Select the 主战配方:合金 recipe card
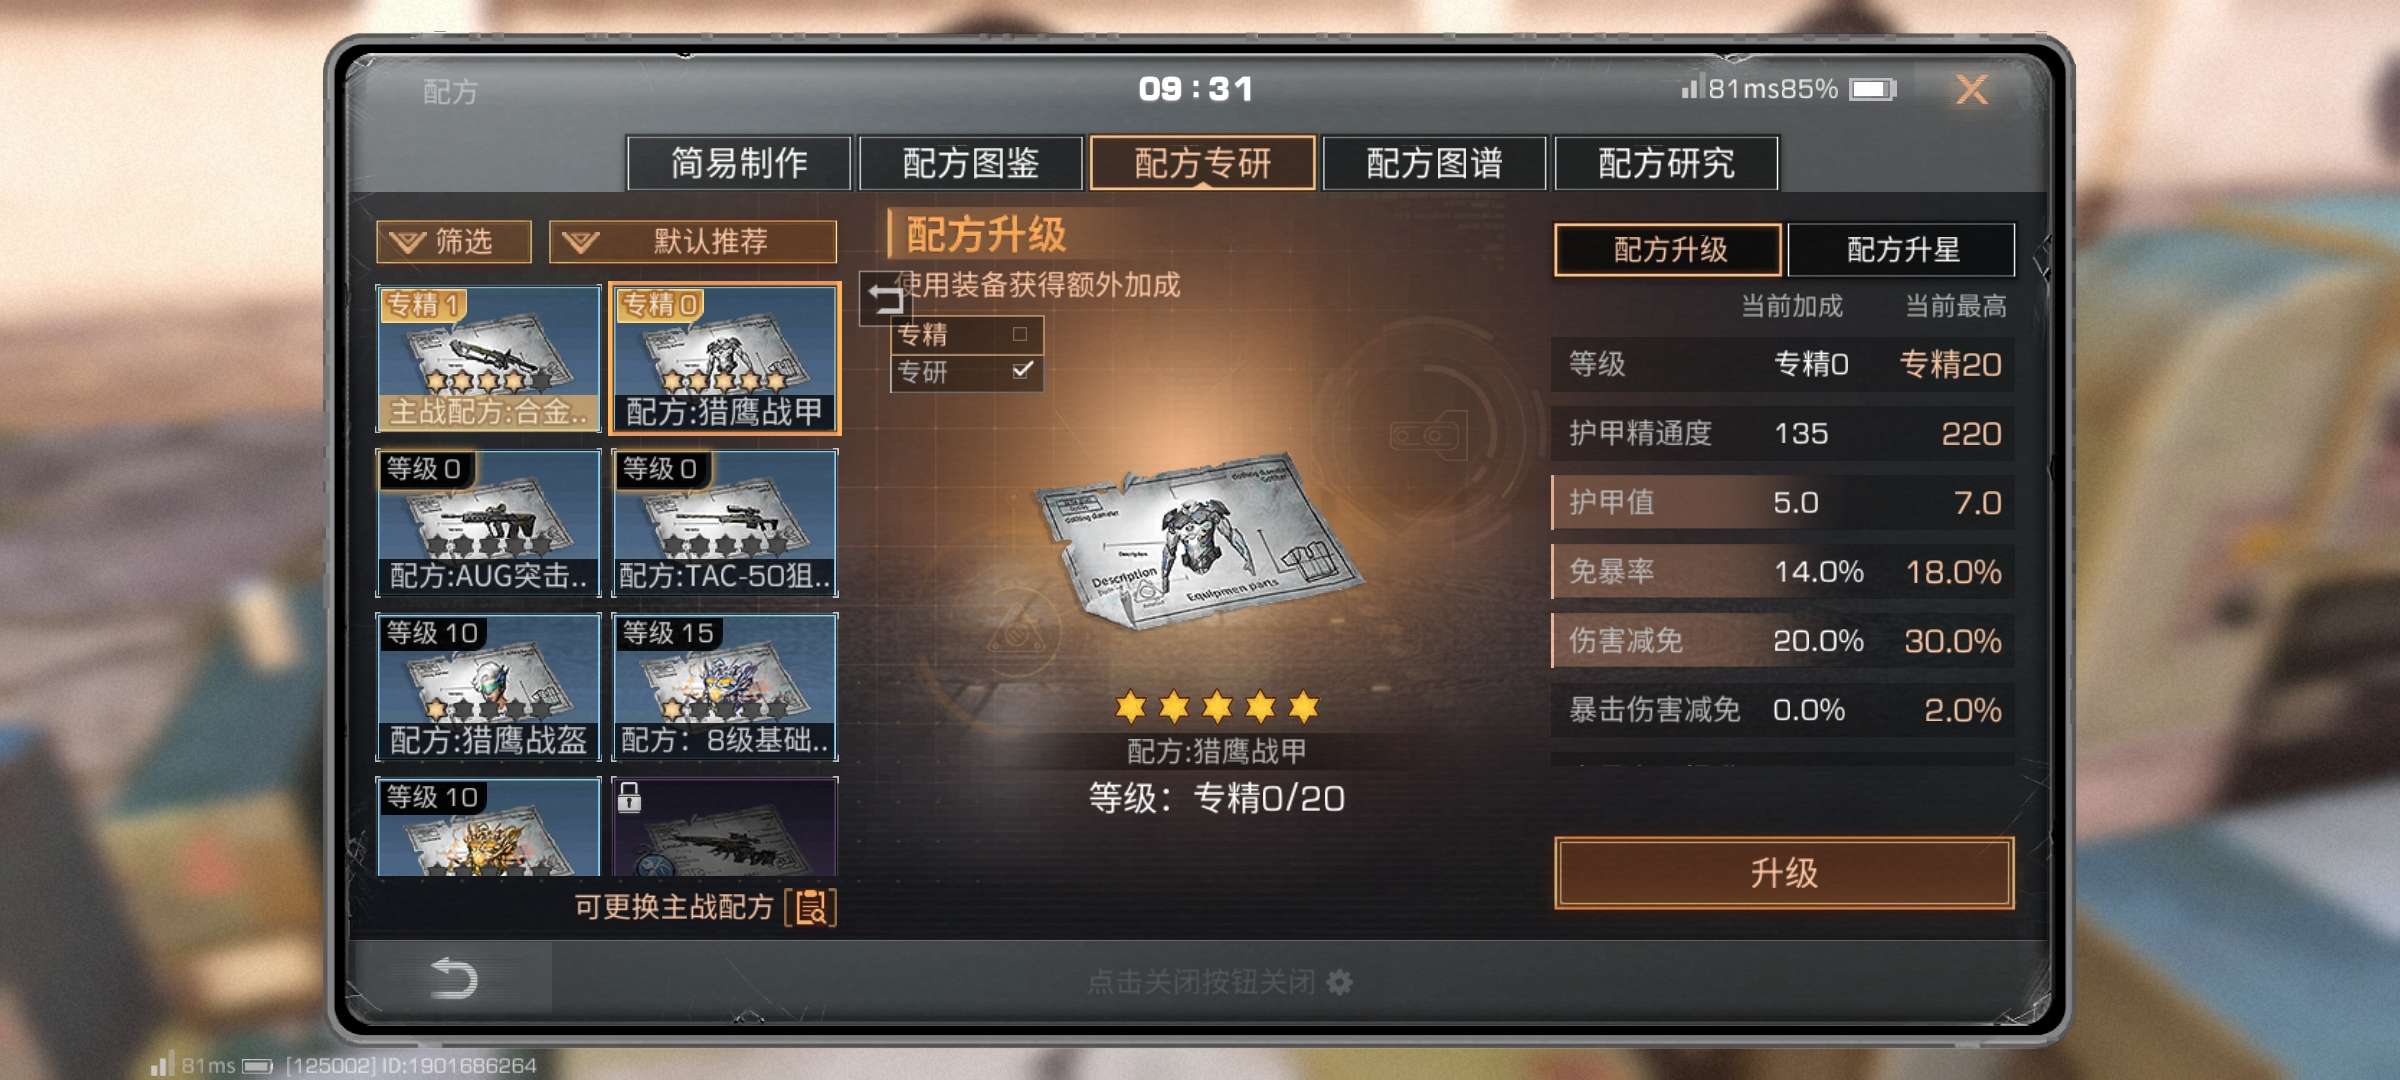 coord(488,358)
